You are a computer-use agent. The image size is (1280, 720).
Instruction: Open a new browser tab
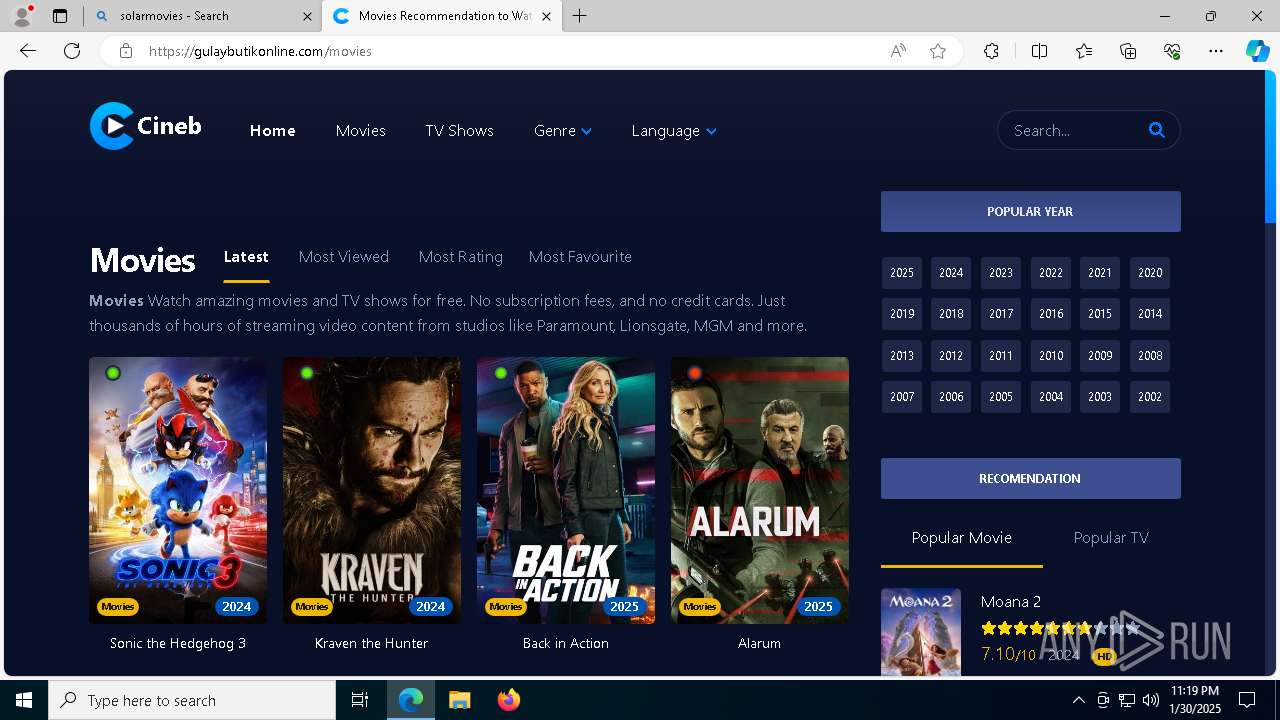coord(579,16)
